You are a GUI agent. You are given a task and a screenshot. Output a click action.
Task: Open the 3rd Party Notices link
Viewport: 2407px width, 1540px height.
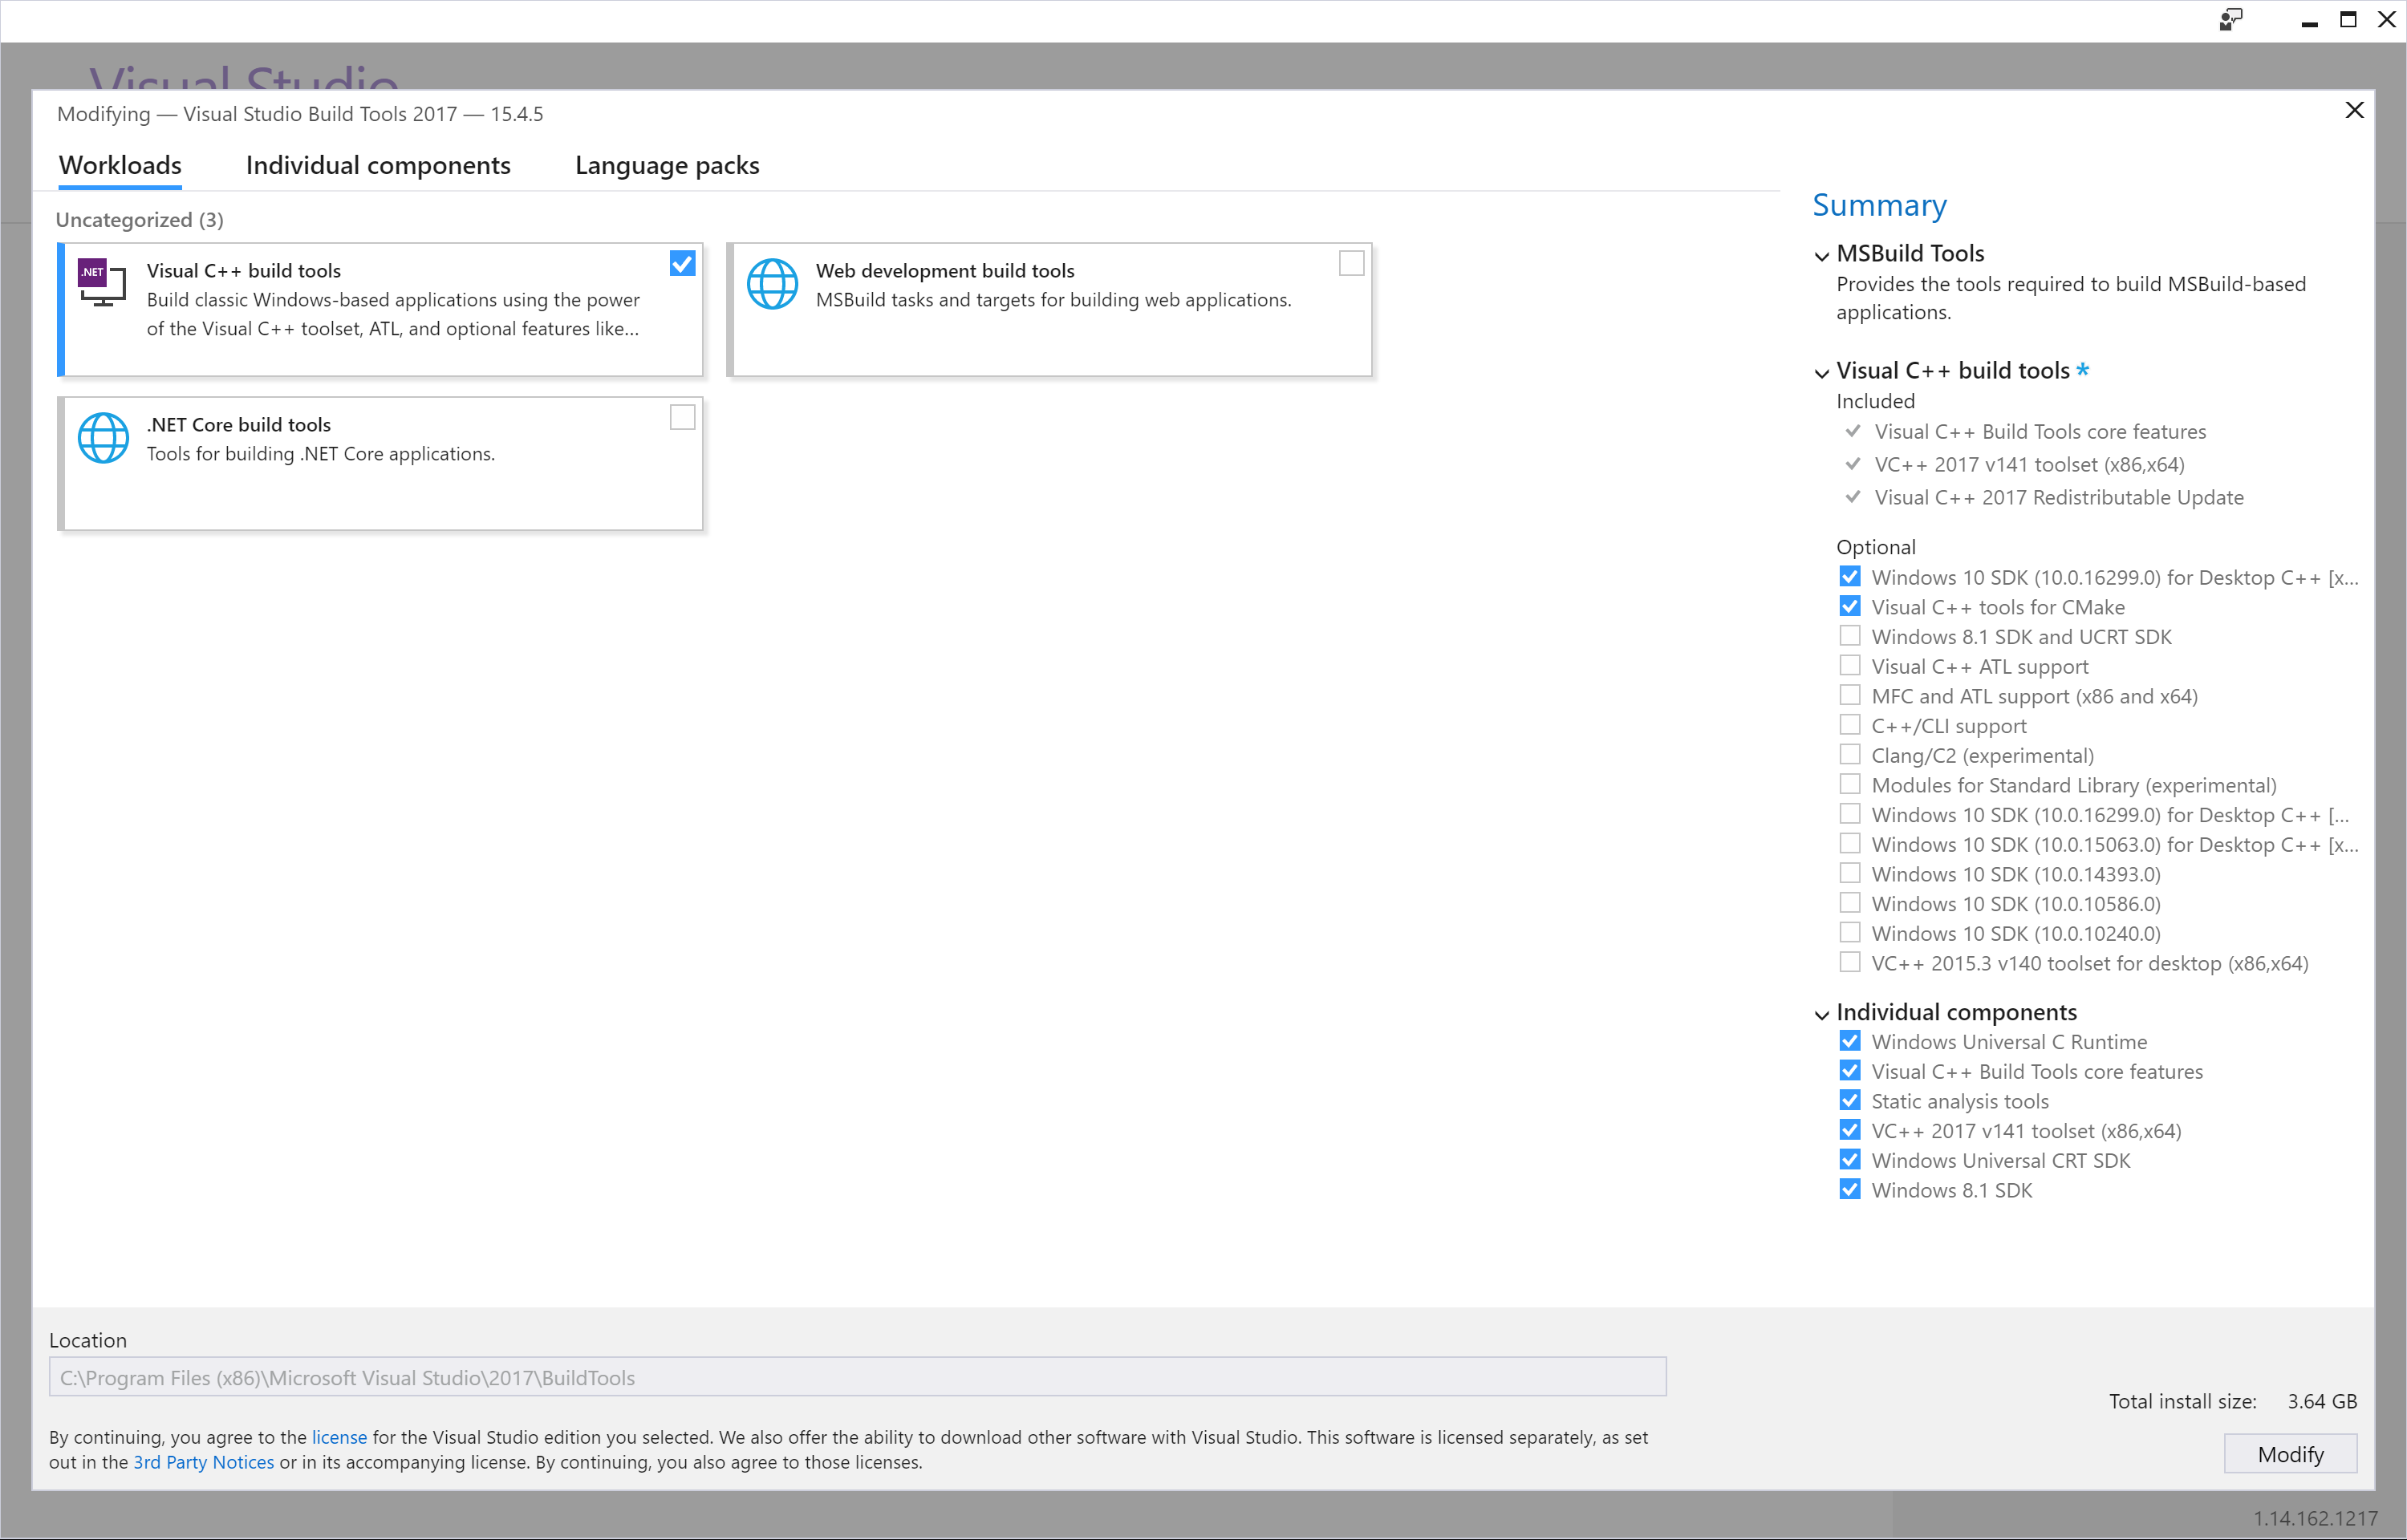point(203,1462)
